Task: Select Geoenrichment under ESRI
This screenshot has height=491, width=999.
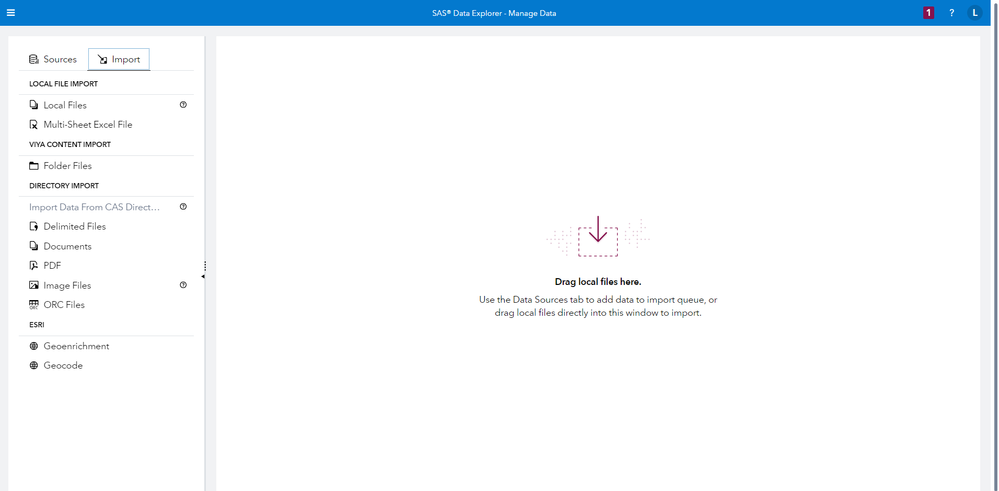Action: coord(76,346)
